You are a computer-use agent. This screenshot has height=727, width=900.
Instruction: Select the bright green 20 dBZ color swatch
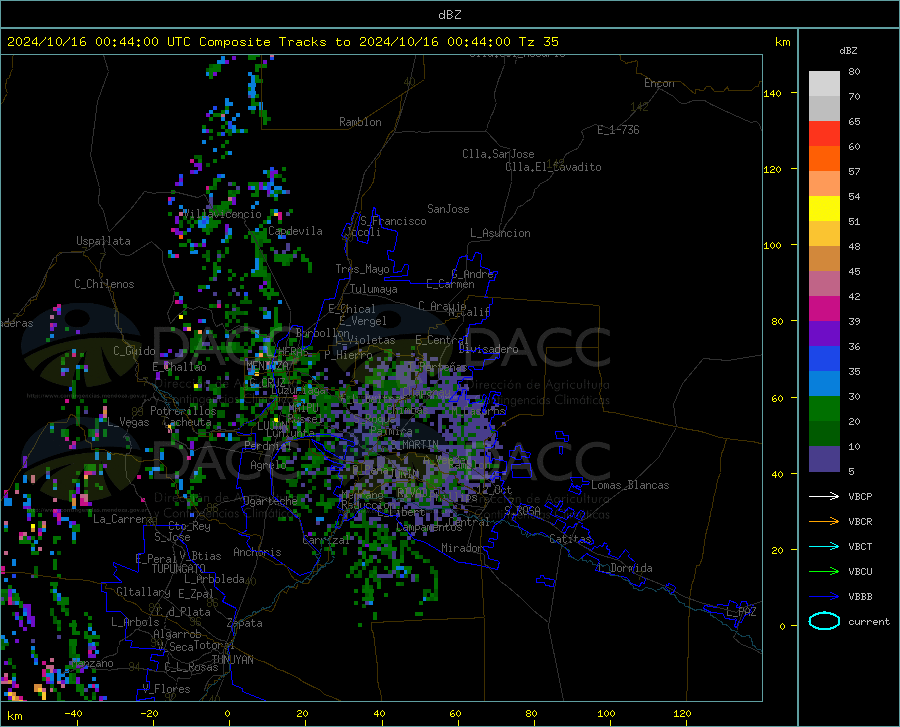coord(824,409)
